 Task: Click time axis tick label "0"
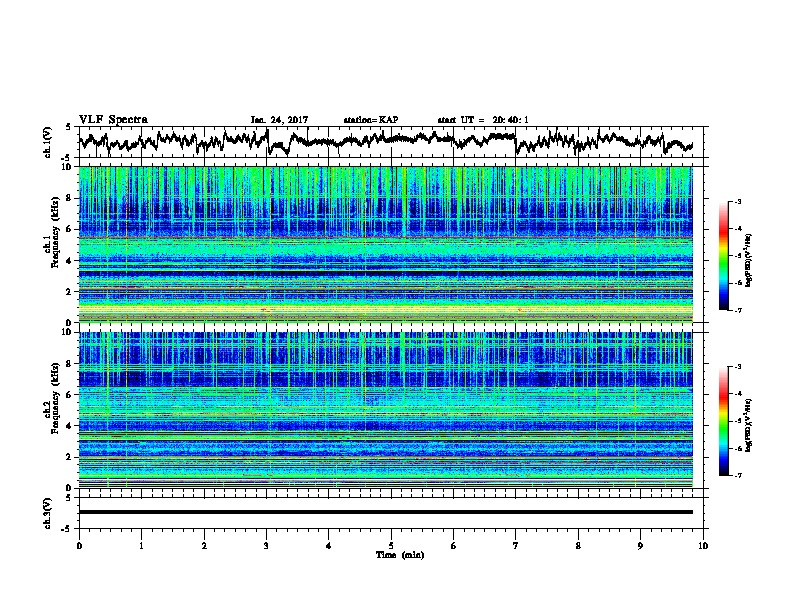[79, 545]
